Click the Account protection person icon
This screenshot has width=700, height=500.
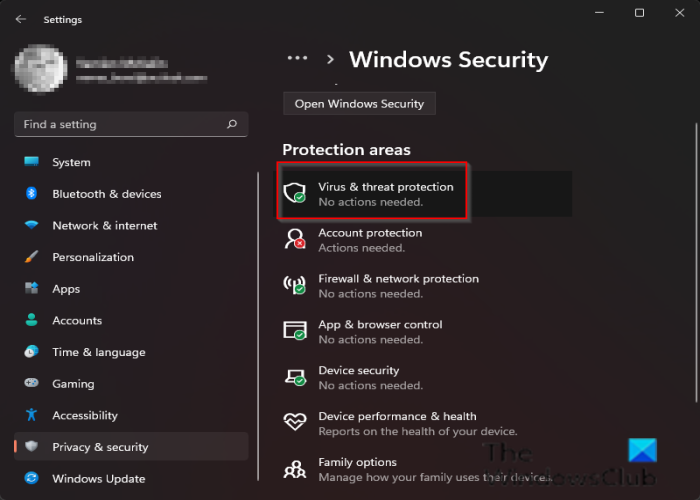tap(294, 239)
